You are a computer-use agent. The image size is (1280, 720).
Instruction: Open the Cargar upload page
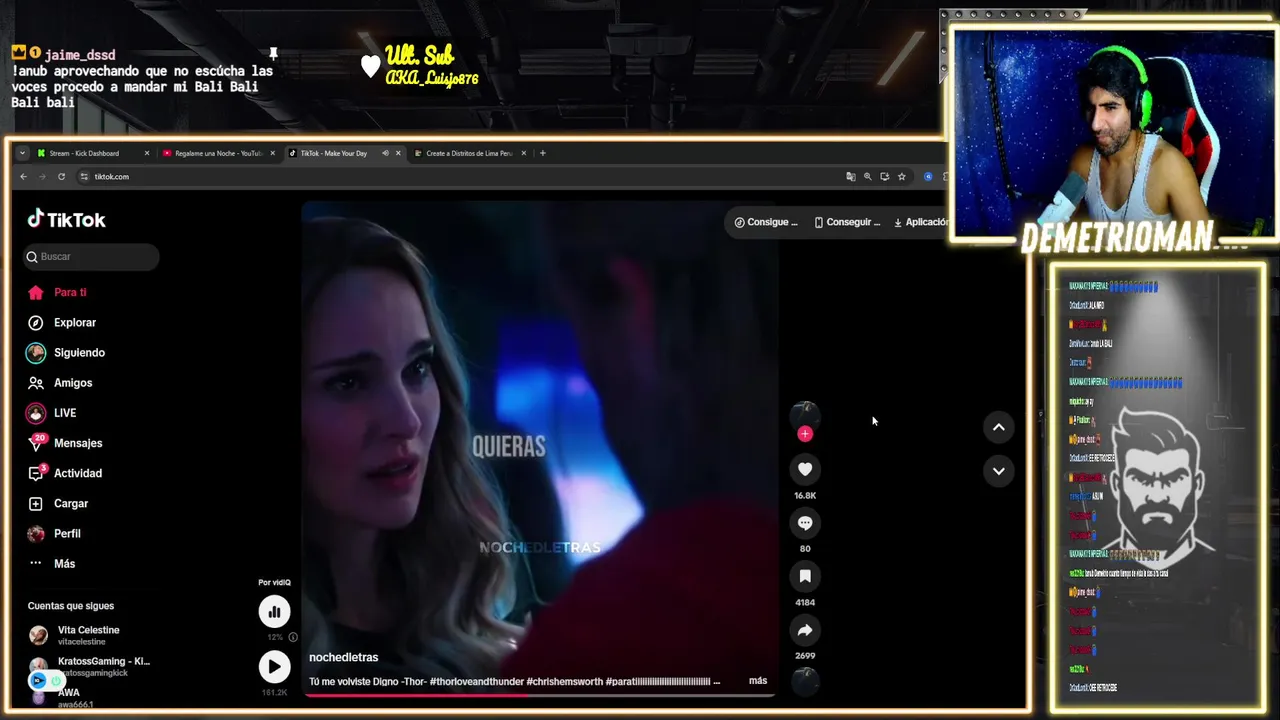pyautogui.click(x=70, y=503)
